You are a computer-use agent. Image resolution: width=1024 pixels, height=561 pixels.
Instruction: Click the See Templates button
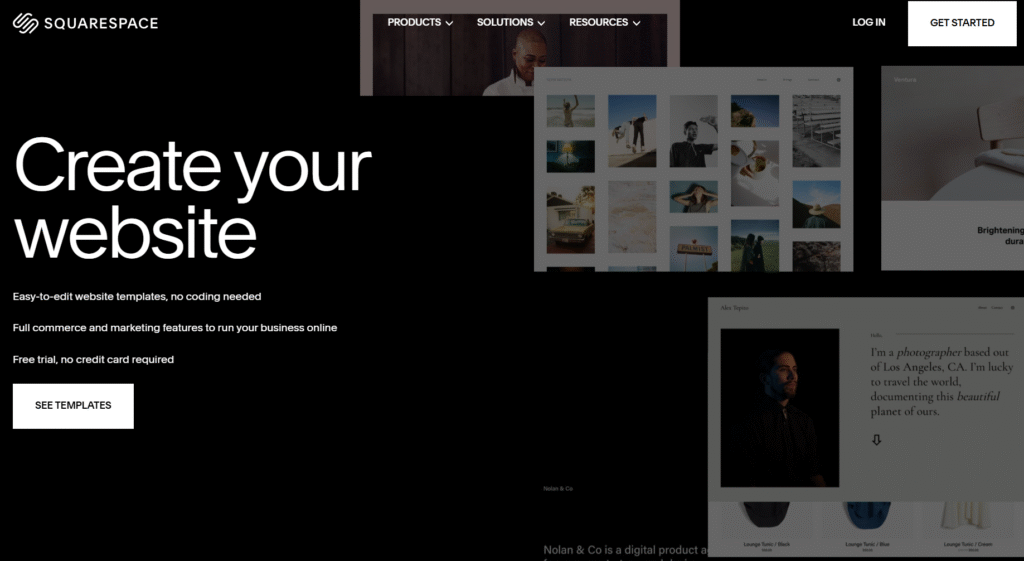coord(73,406)
